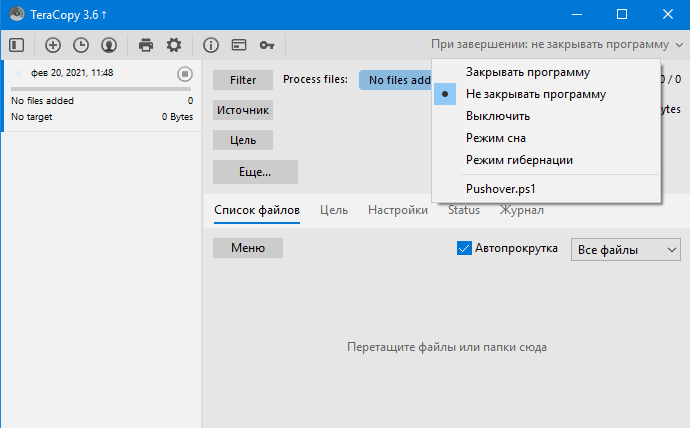This screenshot has width=690, height=428.
Task: Switch to the Настройки tab
Action: coord(397,210)
